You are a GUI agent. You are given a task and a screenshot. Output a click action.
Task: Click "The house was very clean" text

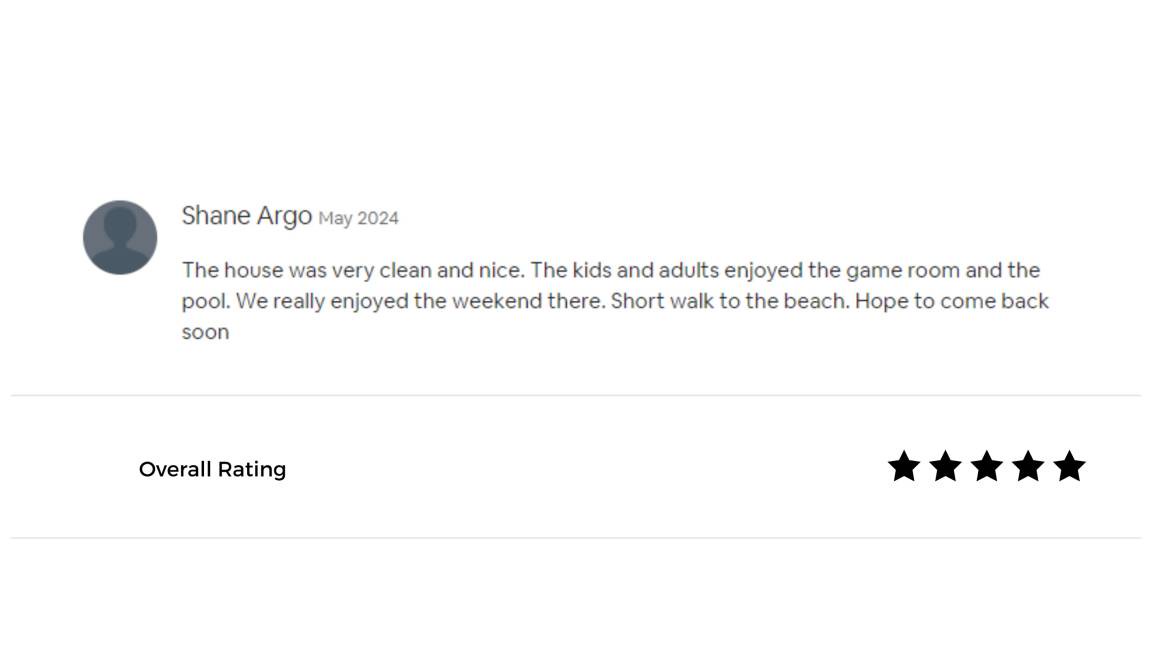click(278, 270)
